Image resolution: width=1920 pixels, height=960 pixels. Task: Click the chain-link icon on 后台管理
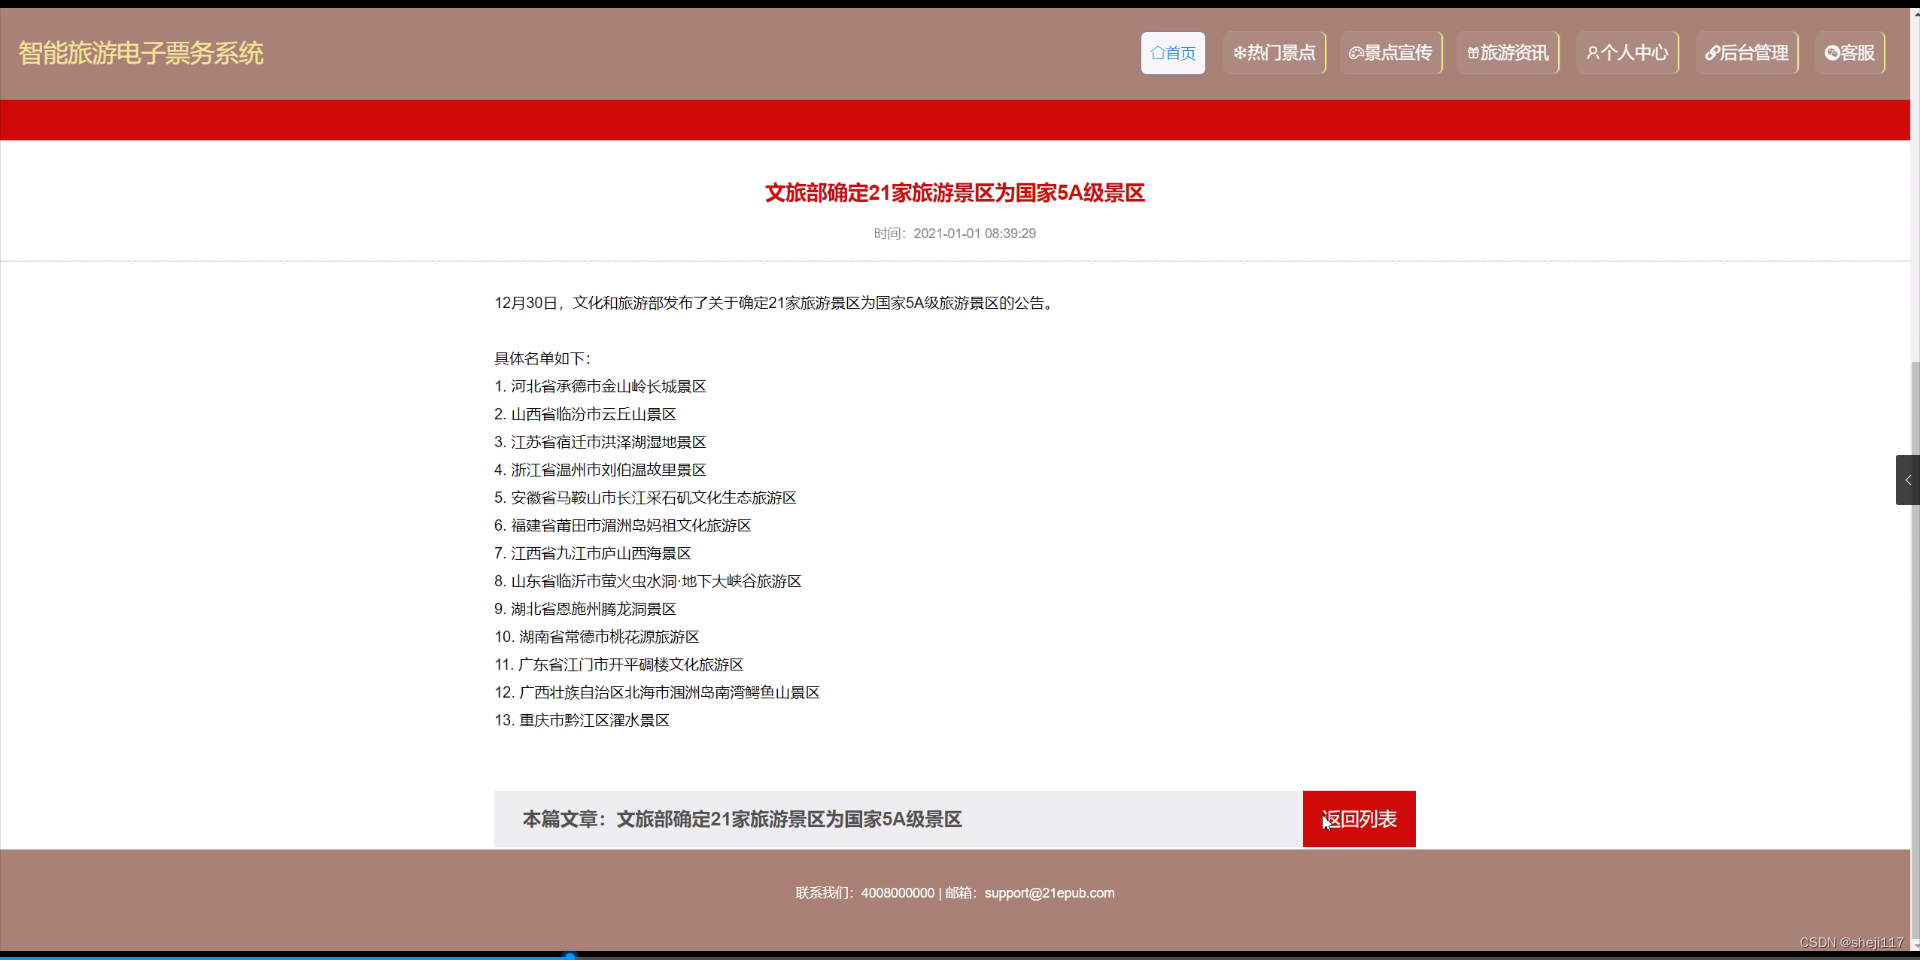click(1710, 52)
